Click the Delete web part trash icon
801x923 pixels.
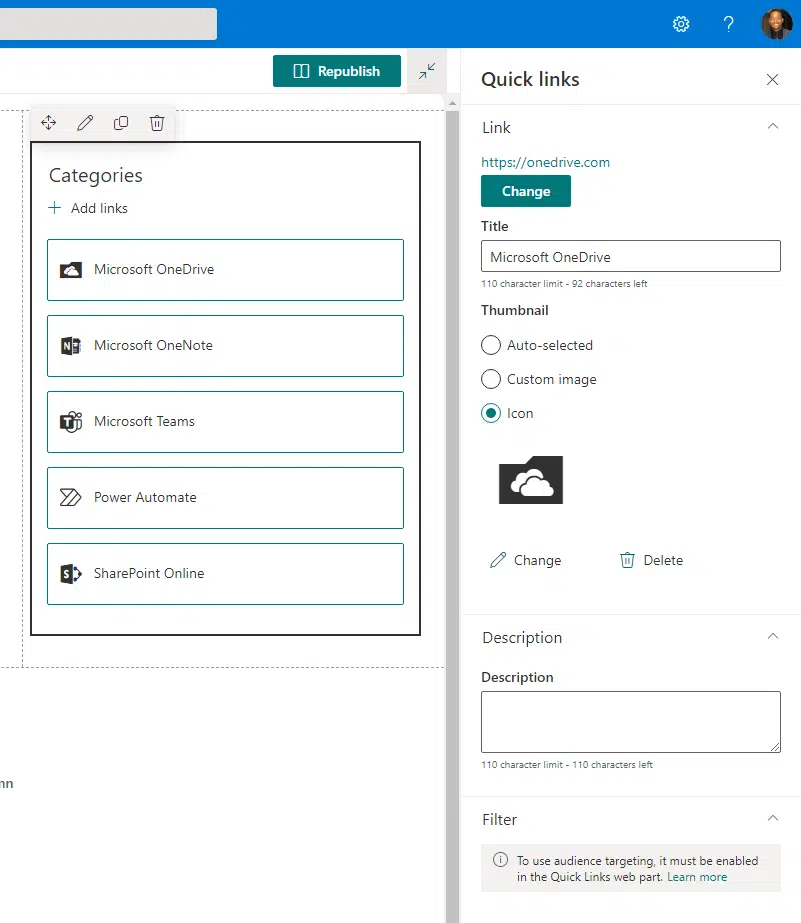[x=157, y=122]
